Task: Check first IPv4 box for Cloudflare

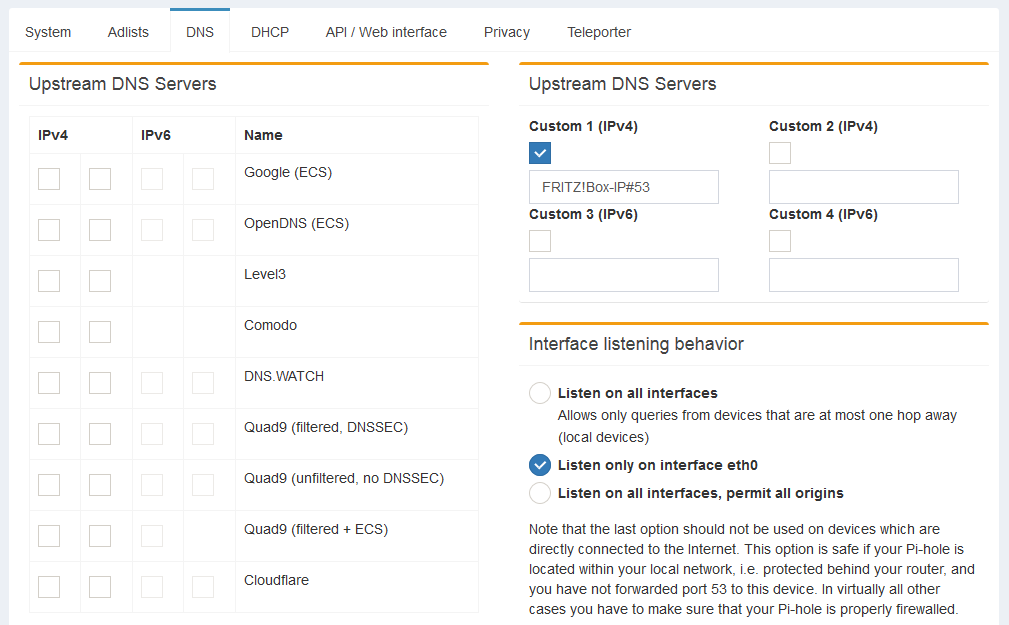Action: pos(49,587)
